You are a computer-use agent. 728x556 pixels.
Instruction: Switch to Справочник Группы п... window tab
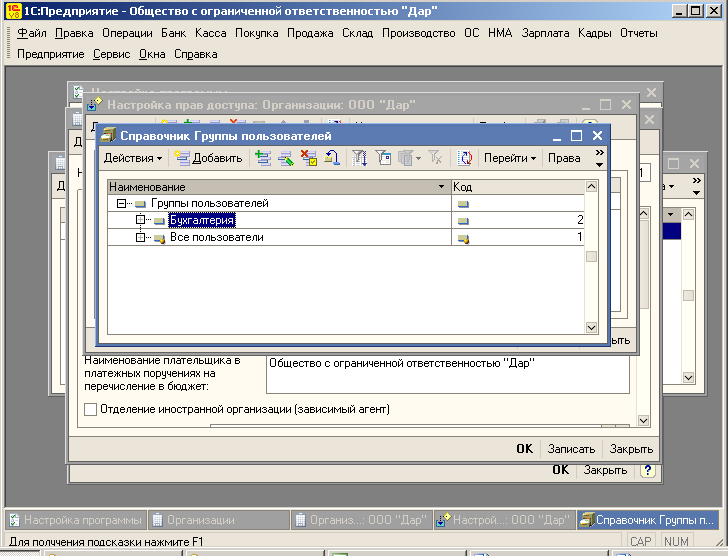[648, 520]
